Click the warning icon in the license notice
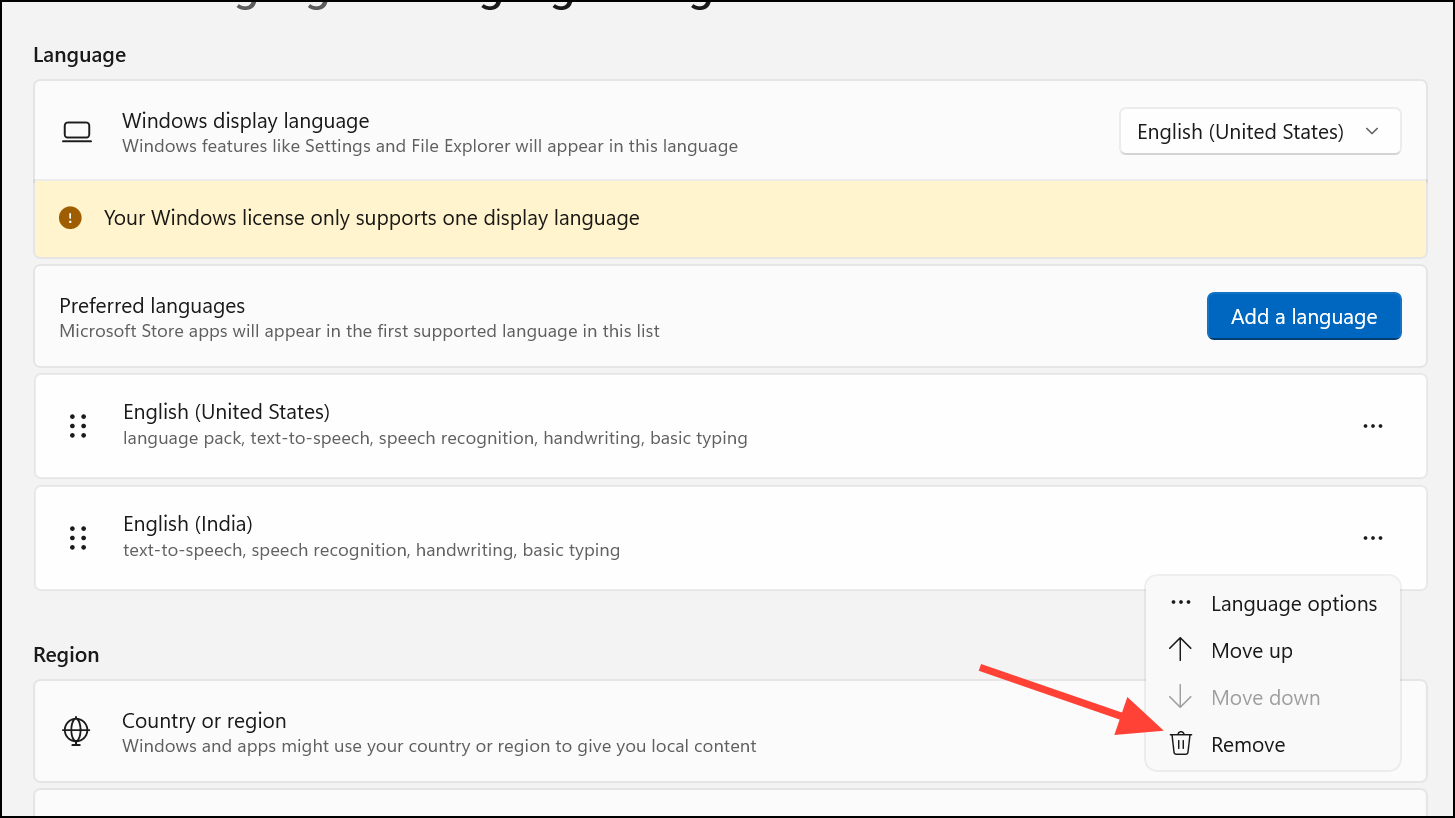Screen dimensions: 1455x818 [x=70, y=217]
